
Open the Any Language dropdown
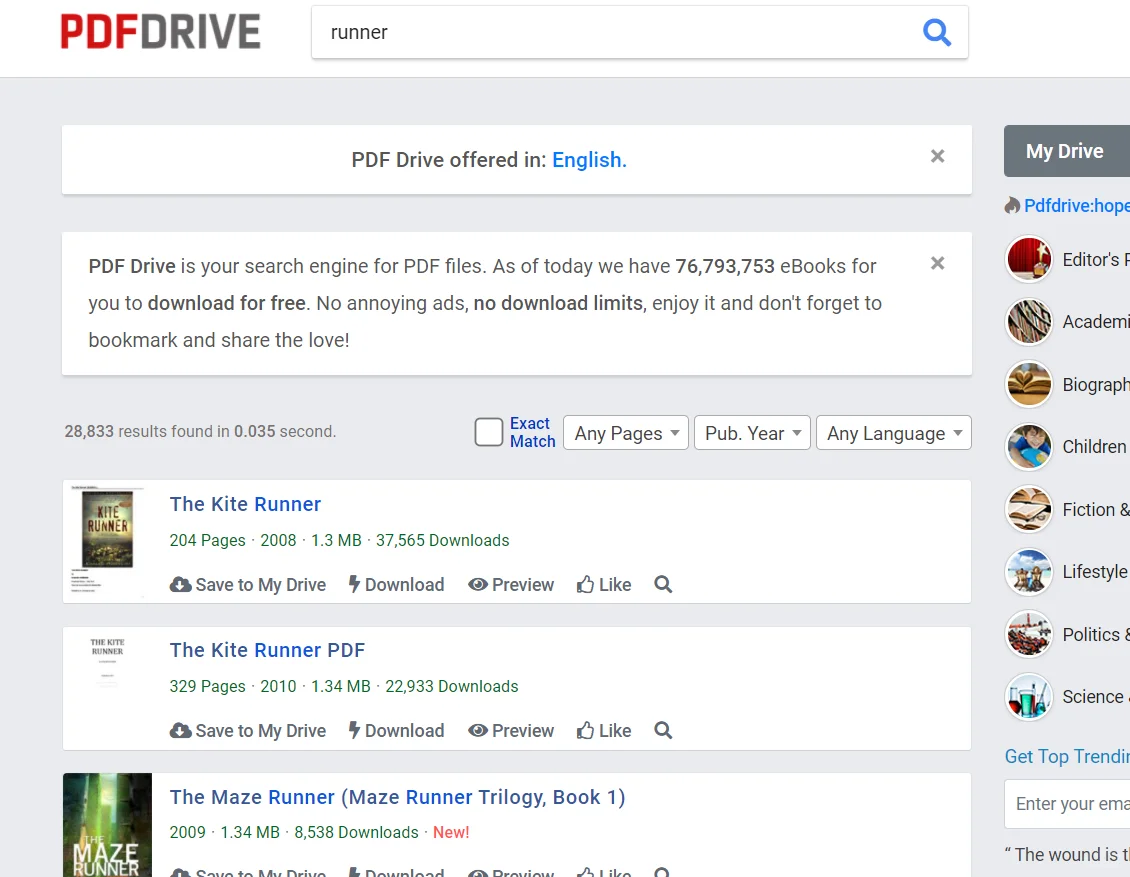coord(894,433)
